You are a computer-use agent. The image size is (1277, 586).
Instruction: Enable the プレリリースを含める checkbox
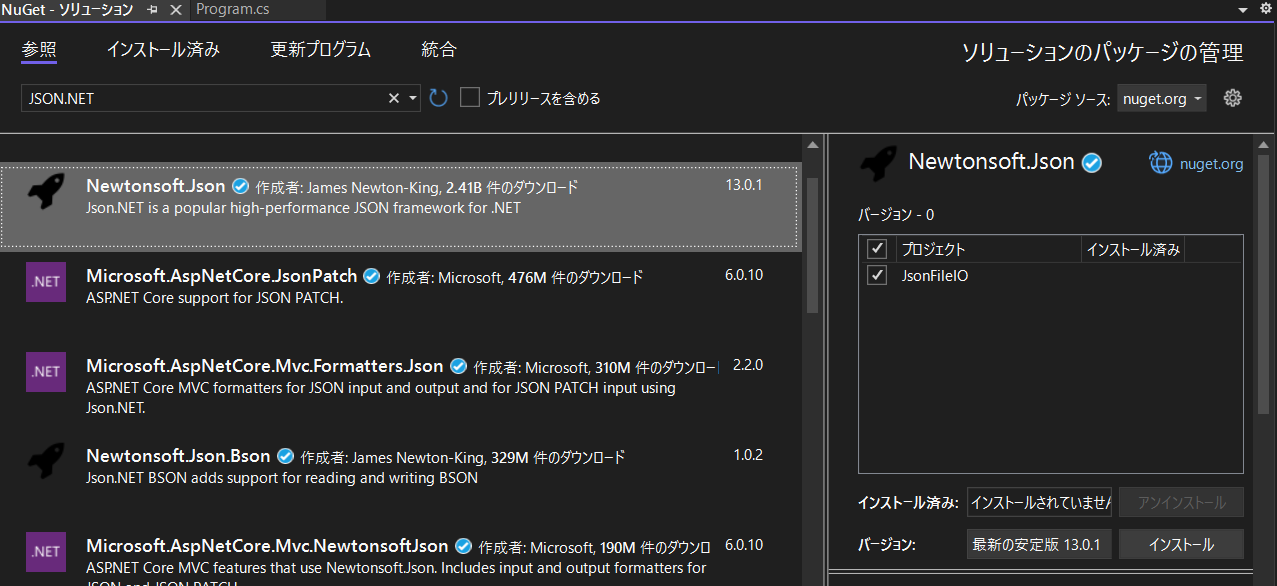point(469,97)
